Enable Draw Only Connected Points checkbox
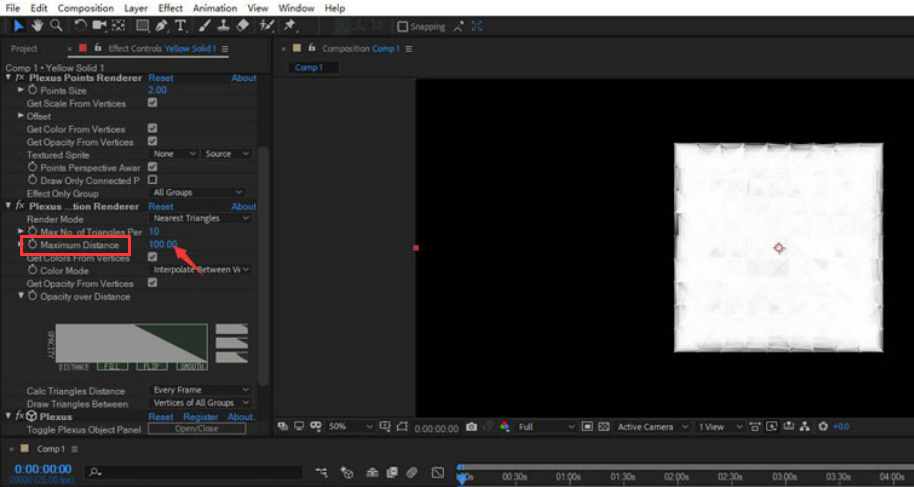914x487 pixels. [152, 181]
